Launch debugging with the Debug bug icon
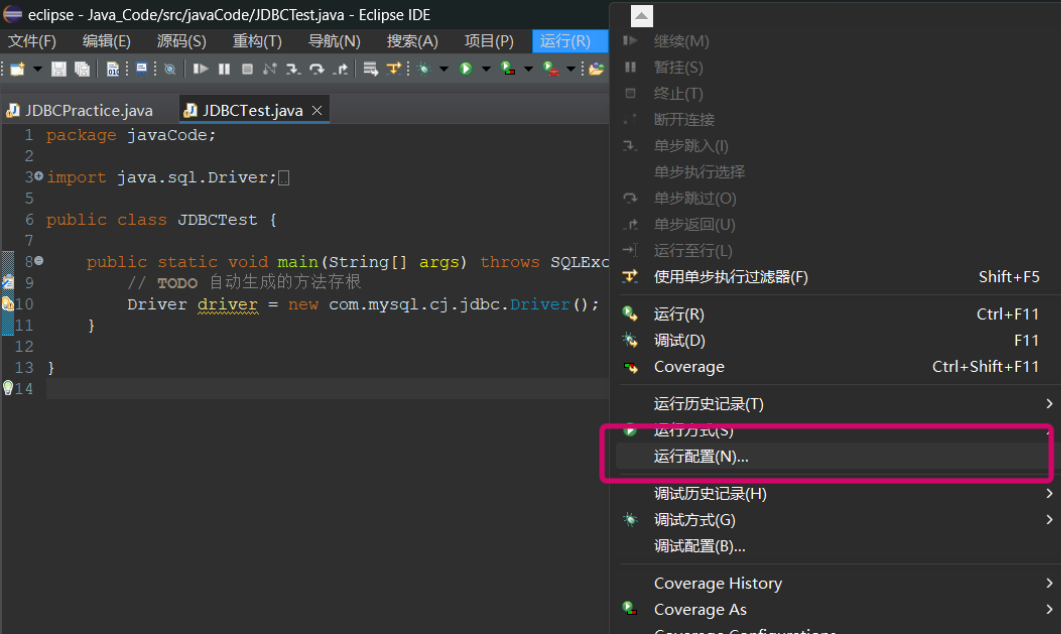The image size is (1061, 634). (424, 69)
